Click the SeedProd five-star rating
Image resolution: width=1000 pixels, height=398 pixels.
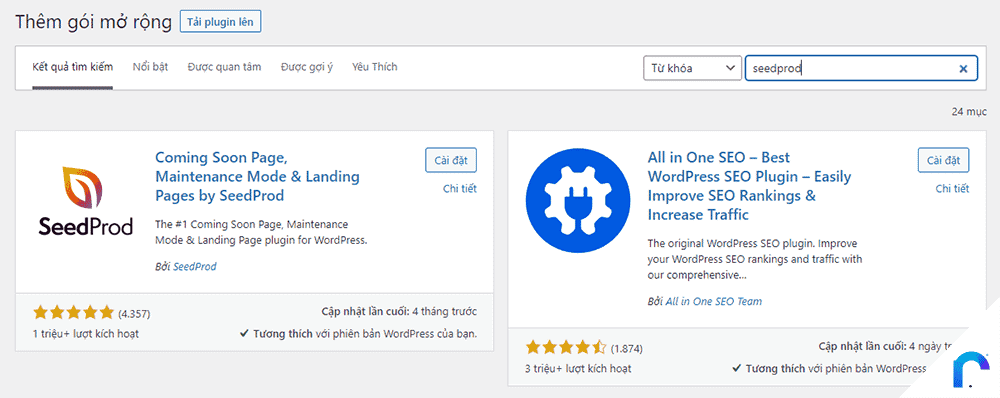click(x=73, y=313)
